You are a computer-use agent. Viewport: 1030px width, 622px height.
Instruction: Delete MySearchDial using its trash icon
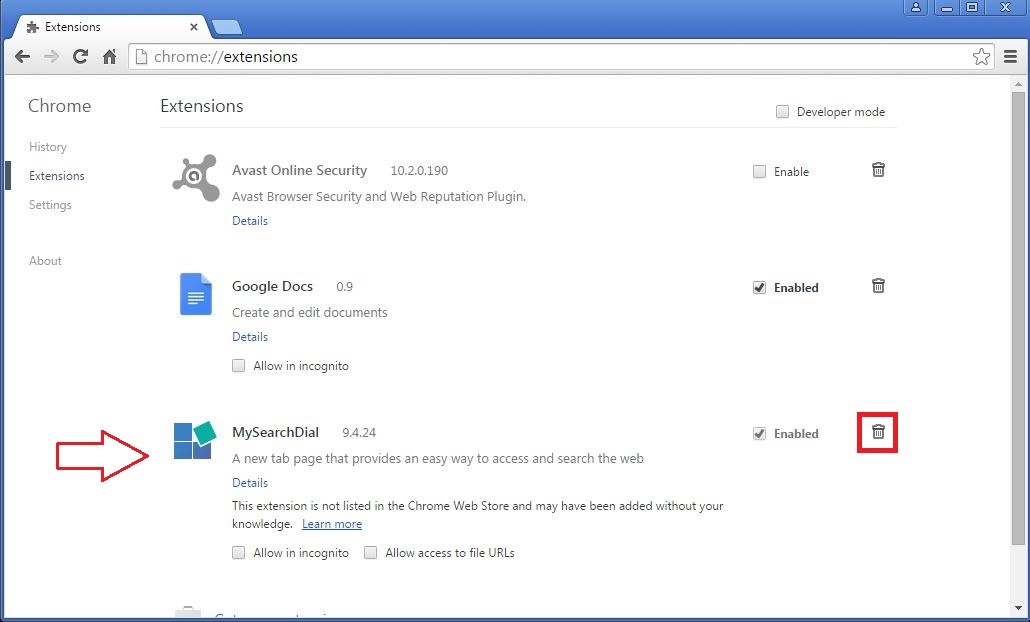click(x=878, y=432)
